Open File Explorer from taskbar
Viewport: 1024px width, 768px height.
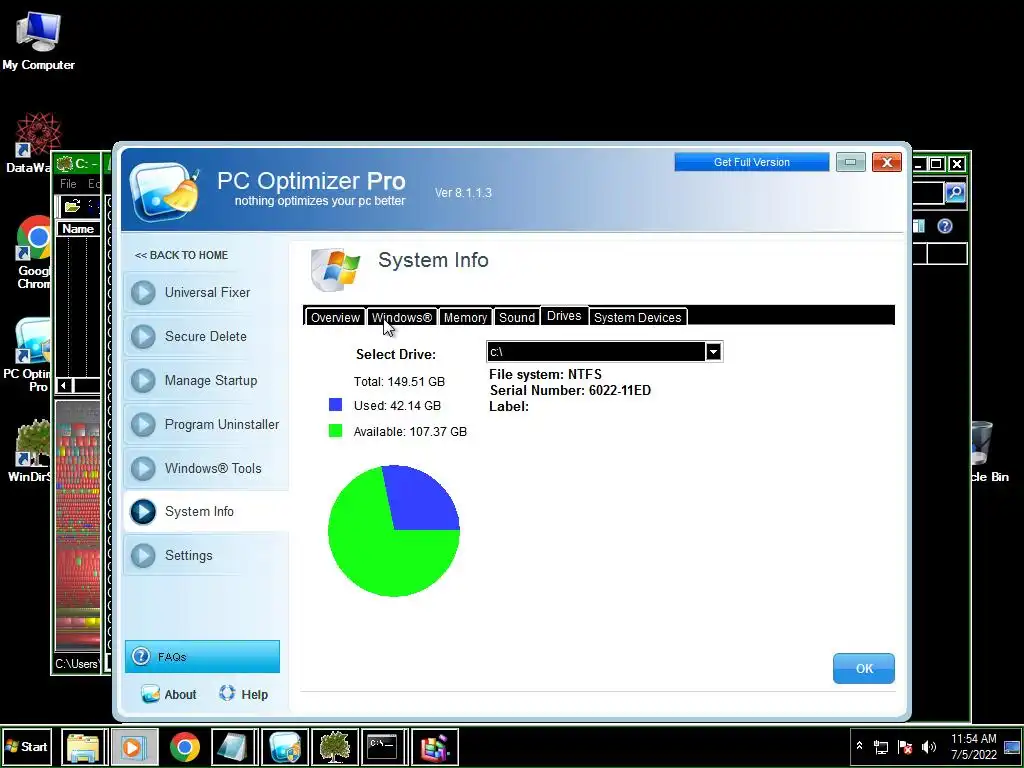click(x=84, y=747)
